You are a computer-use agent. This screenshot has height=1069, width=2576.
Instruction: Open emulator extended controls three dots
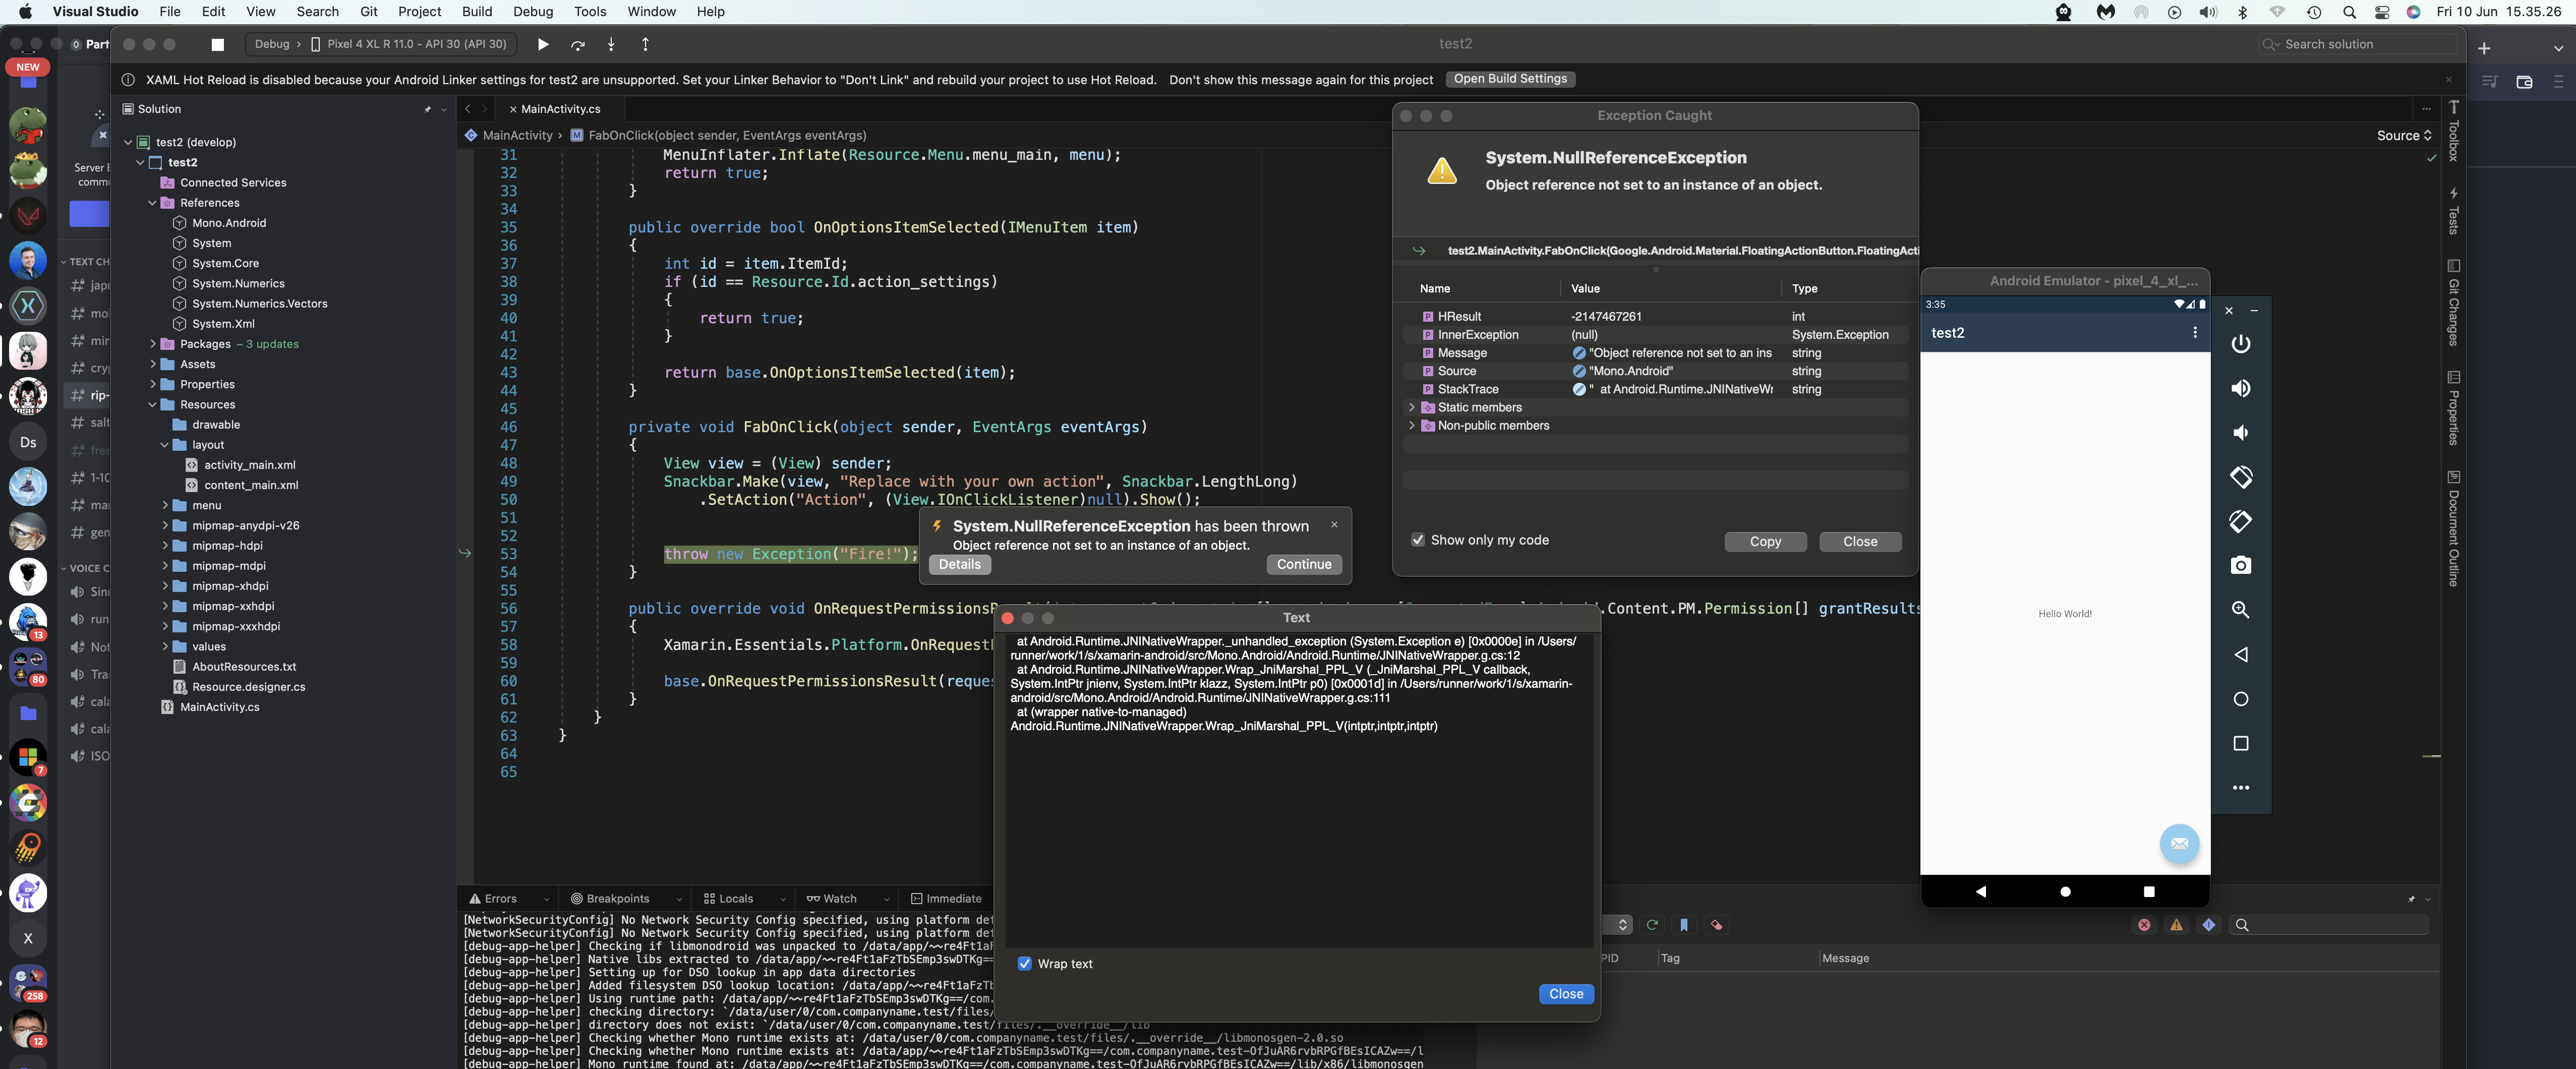tap(2240, 788)
